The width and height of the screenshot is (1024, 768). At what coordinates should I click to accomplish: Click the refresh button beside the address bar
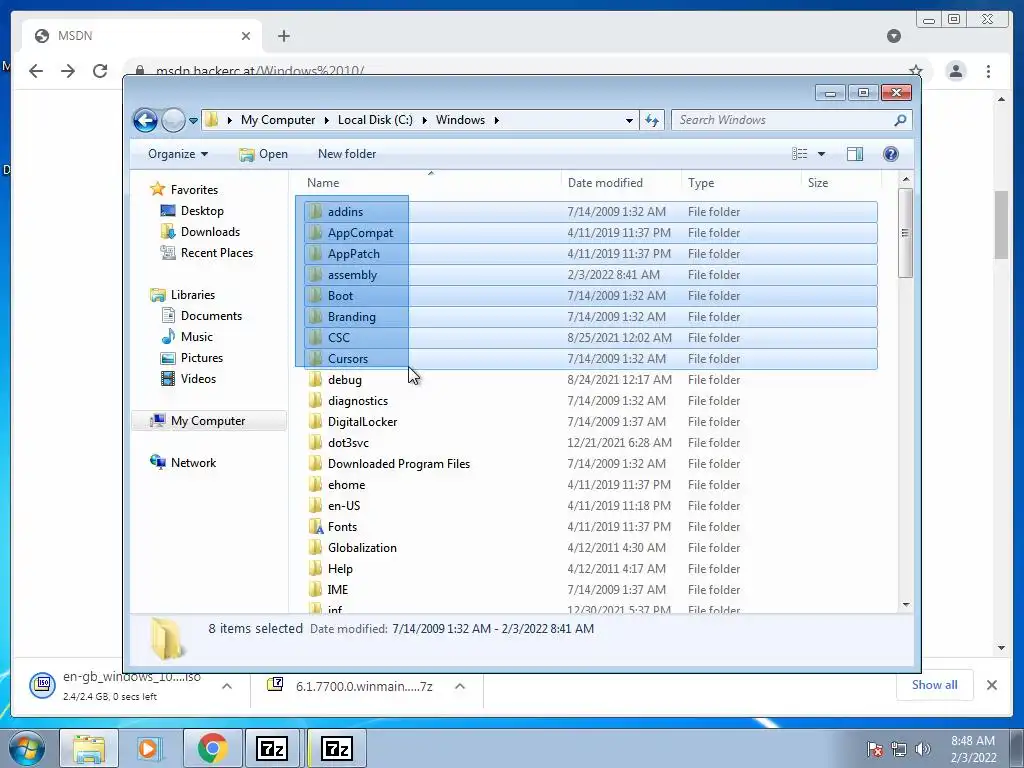(652, 120)
